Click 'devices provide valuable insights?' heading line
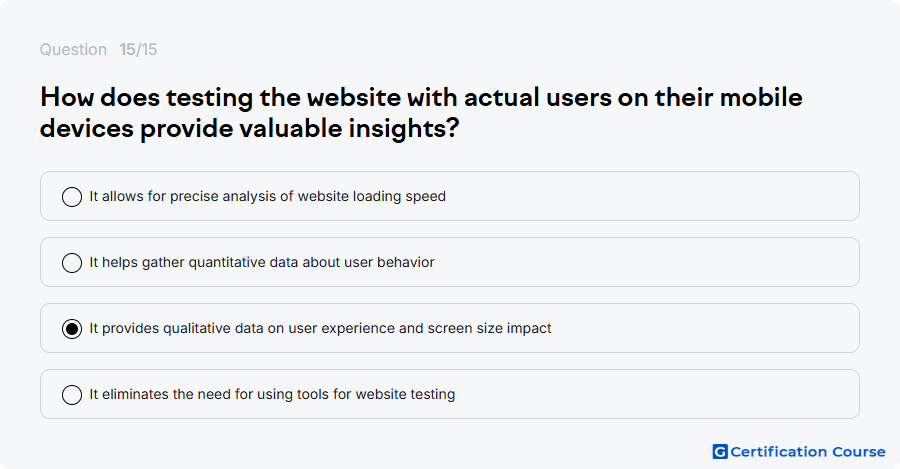900x469 pixels. click(250, 128)
